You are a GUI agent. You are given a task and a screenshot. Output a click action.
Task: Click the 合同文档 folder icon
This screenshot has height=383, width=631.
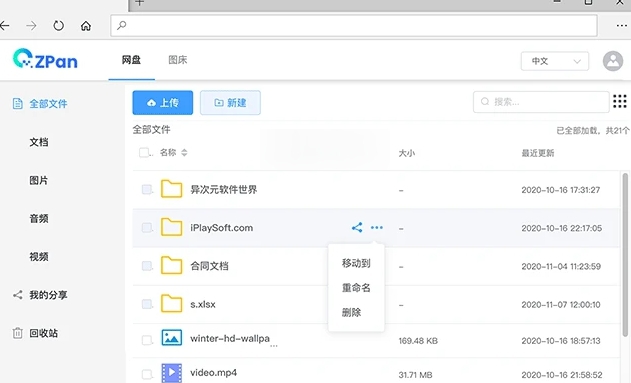171,266
